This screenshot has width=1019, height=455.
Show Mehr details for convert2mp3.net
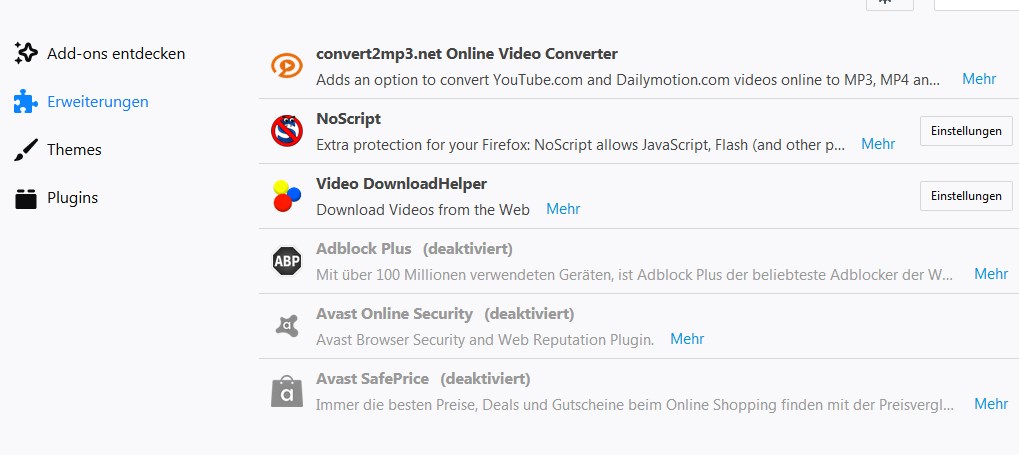979,79
